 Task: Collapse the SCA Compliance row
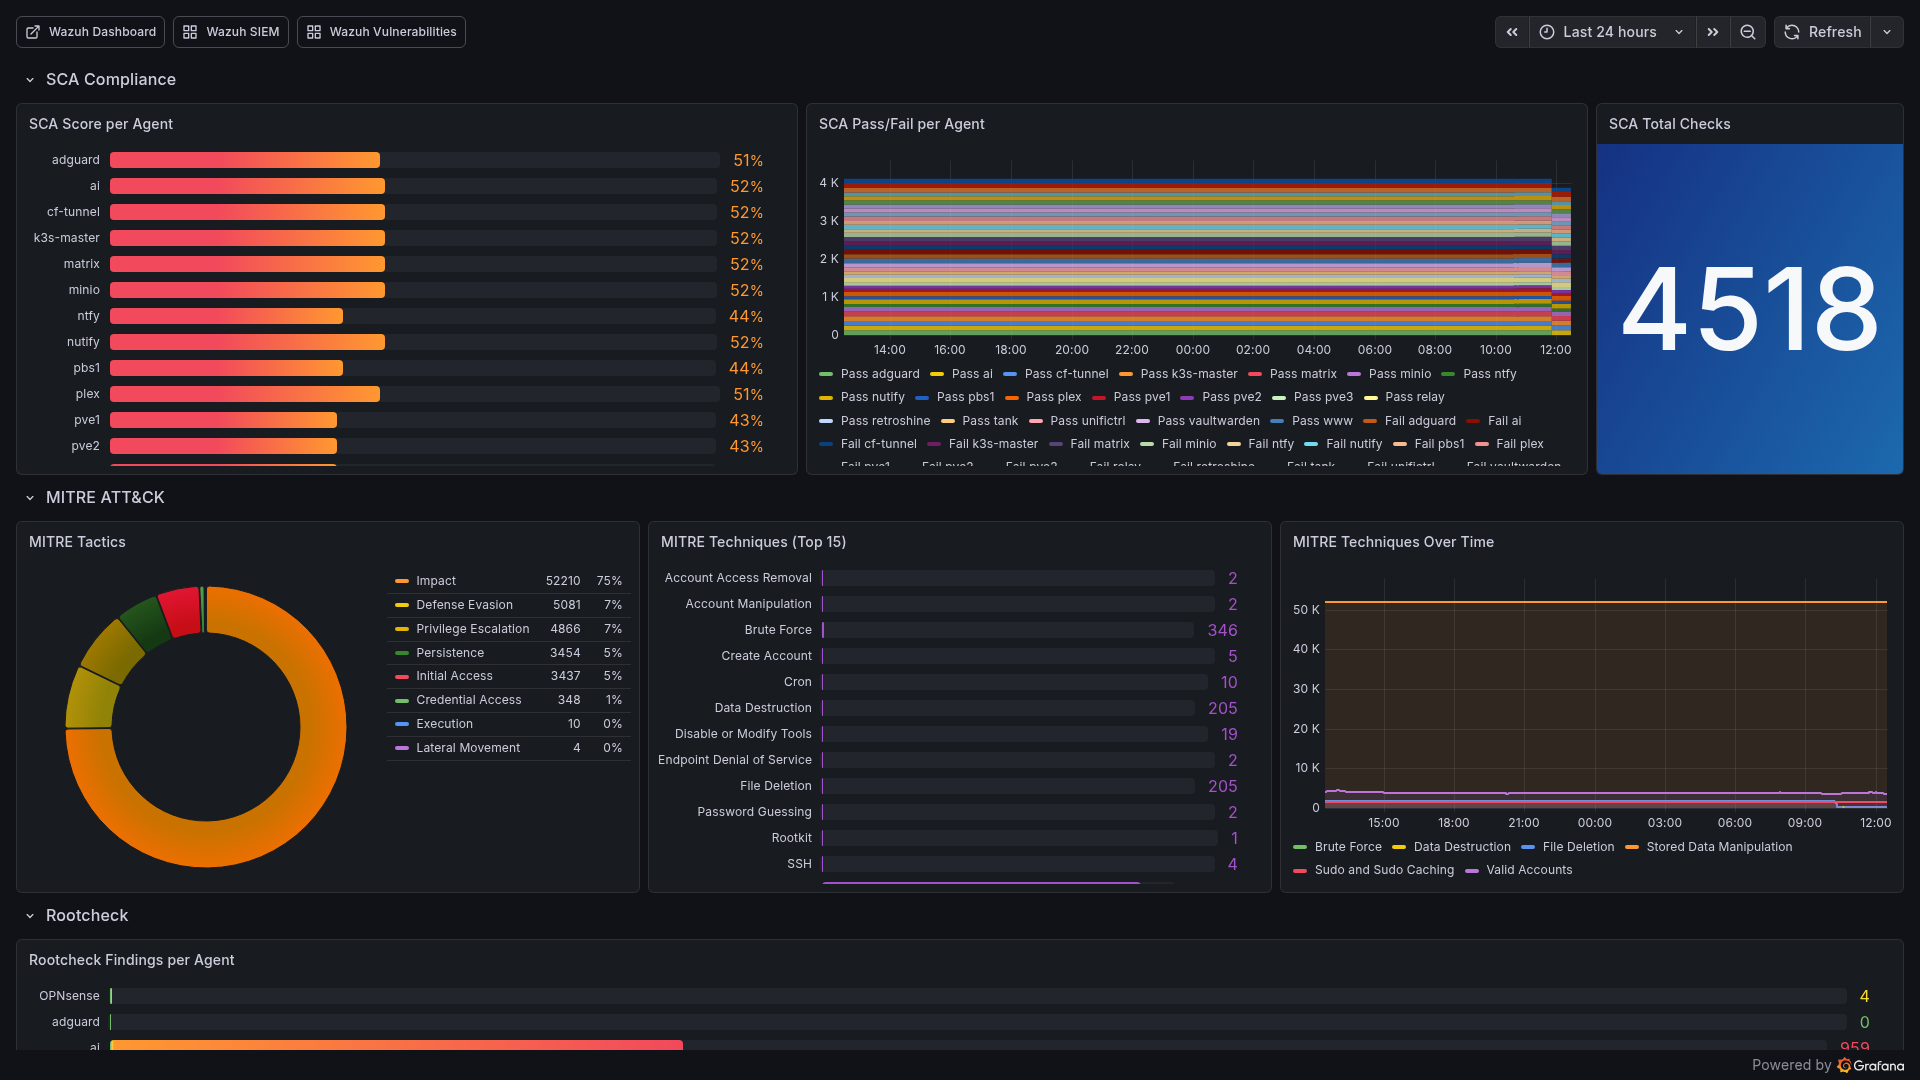30,80
